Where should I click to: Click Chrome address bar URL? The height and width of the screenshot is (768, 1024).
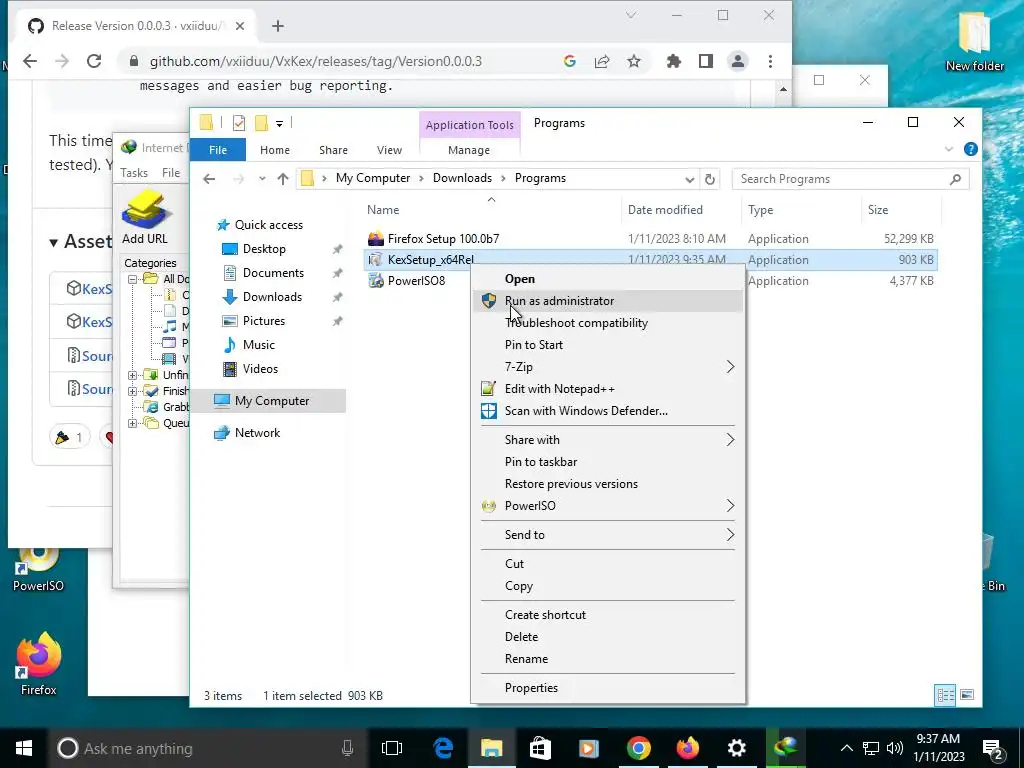[315, 61]
